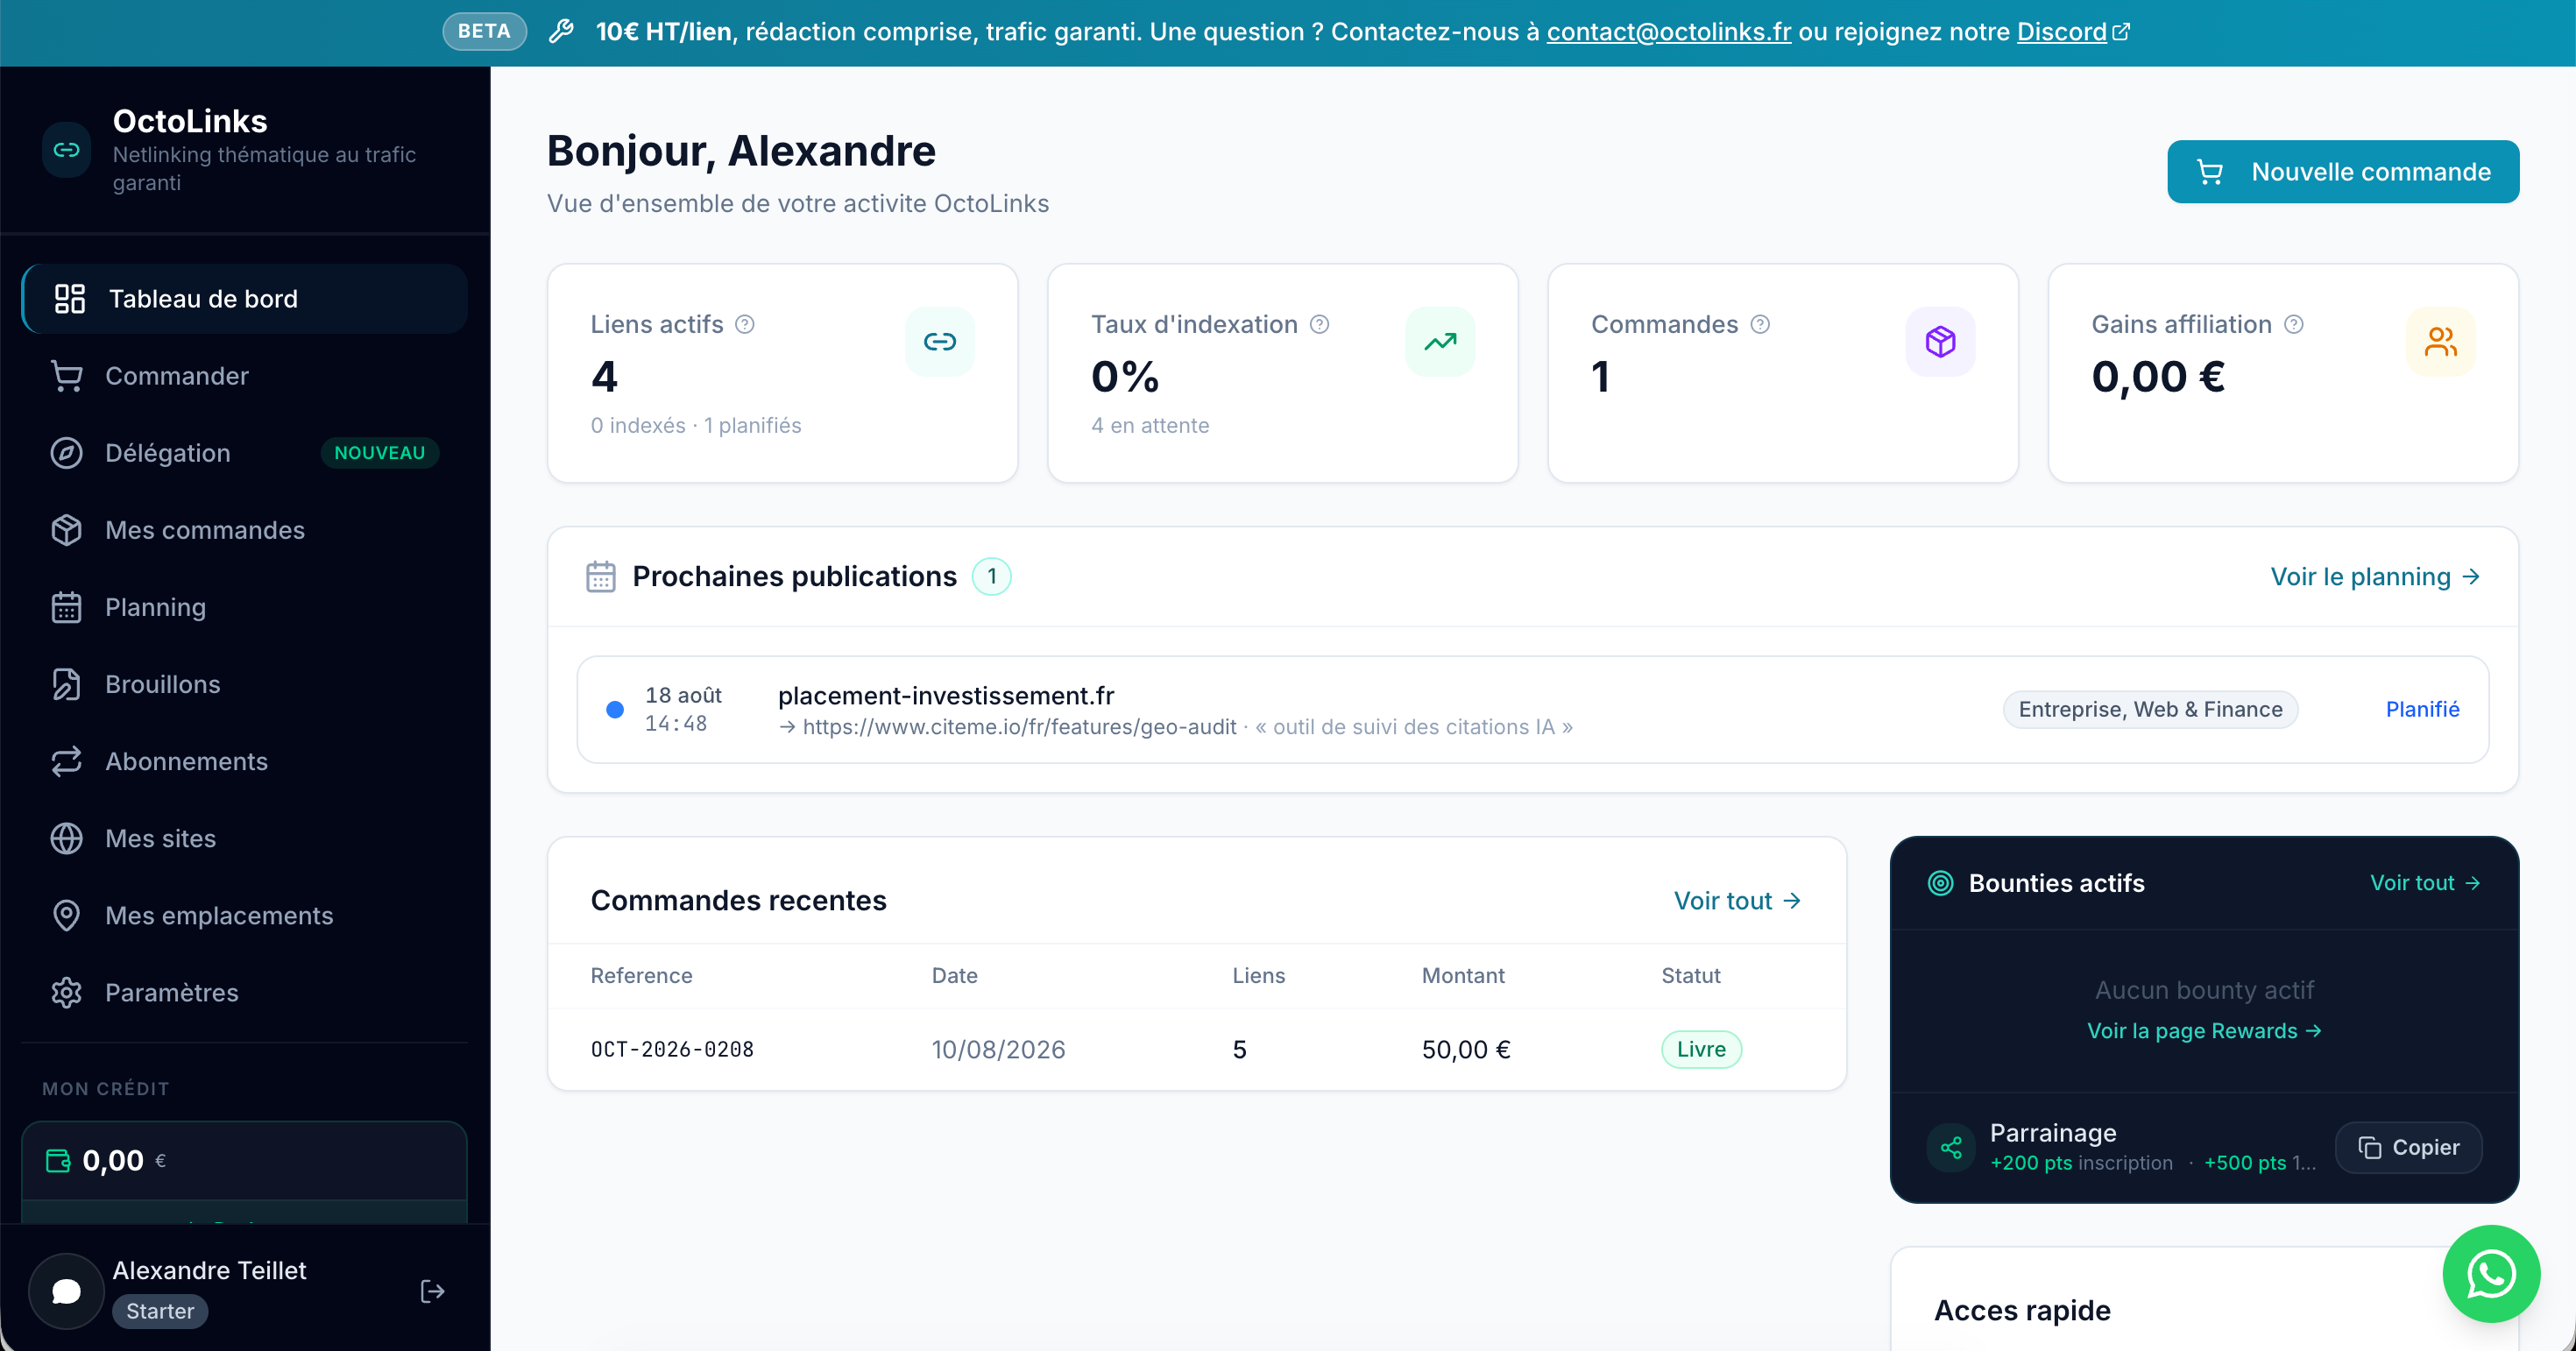Image resolution: width=2576 pixels, height=1351 pixels.
Task: Select order reference OCT-2026-0208
Action: 672,1049
